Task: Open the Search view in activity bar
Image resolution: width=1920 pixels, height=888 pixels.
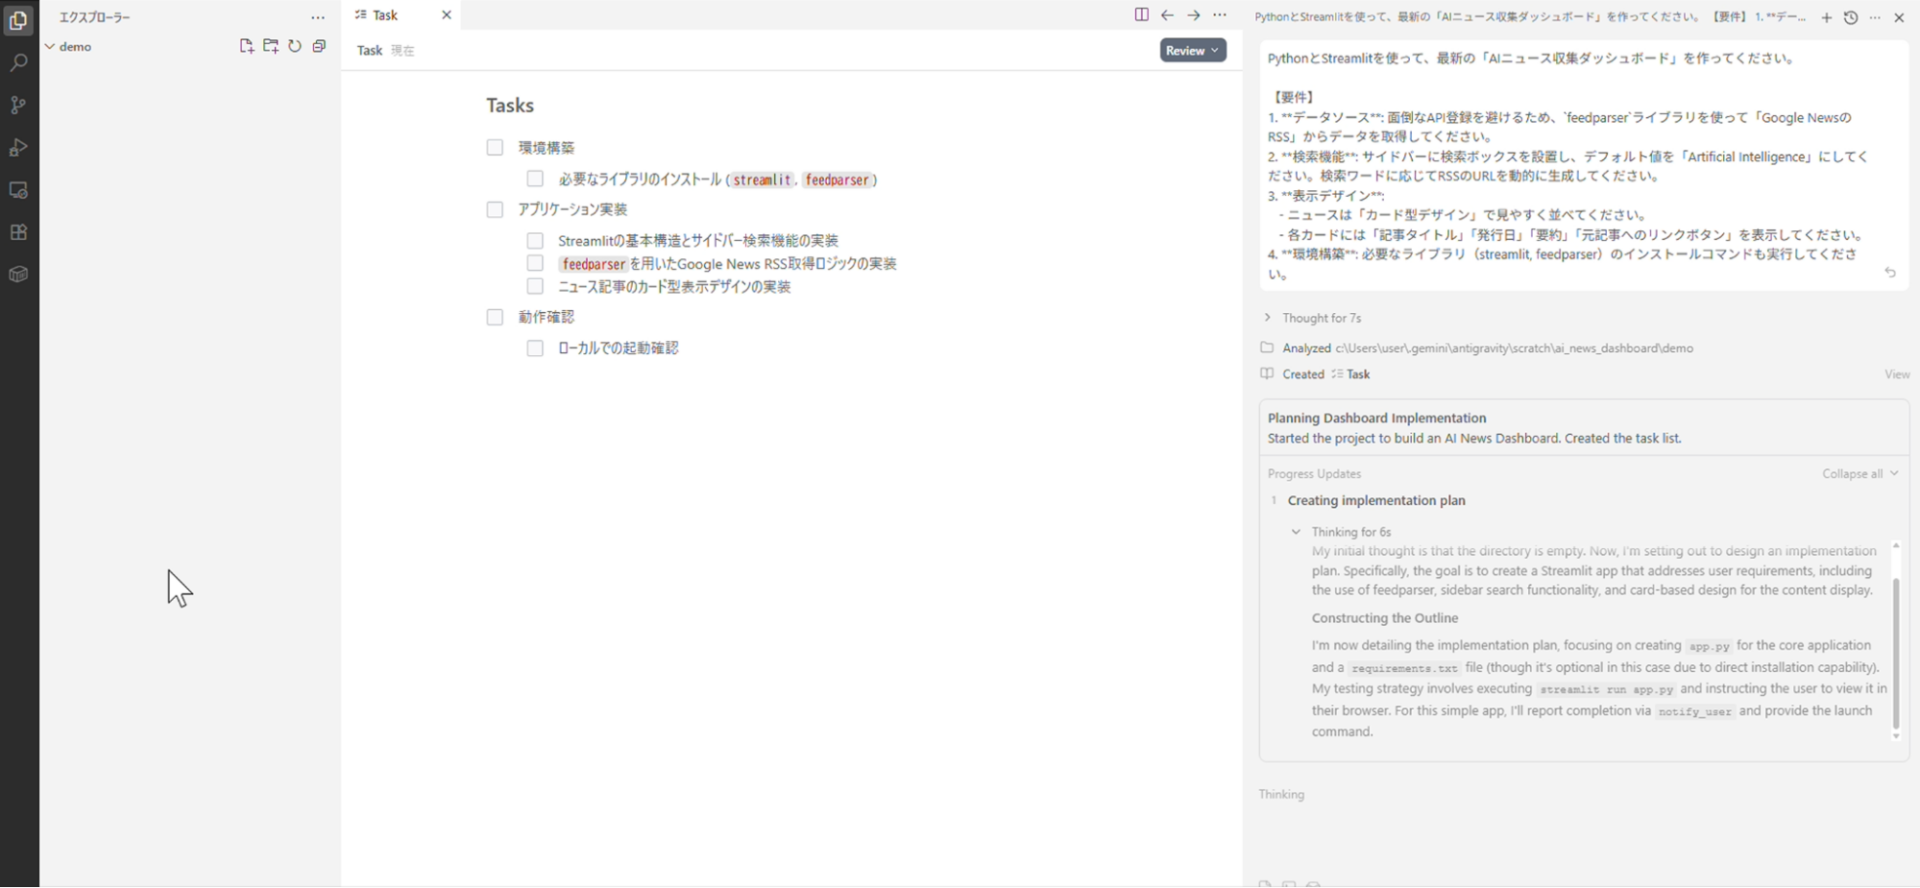Action: pos(18,63)
